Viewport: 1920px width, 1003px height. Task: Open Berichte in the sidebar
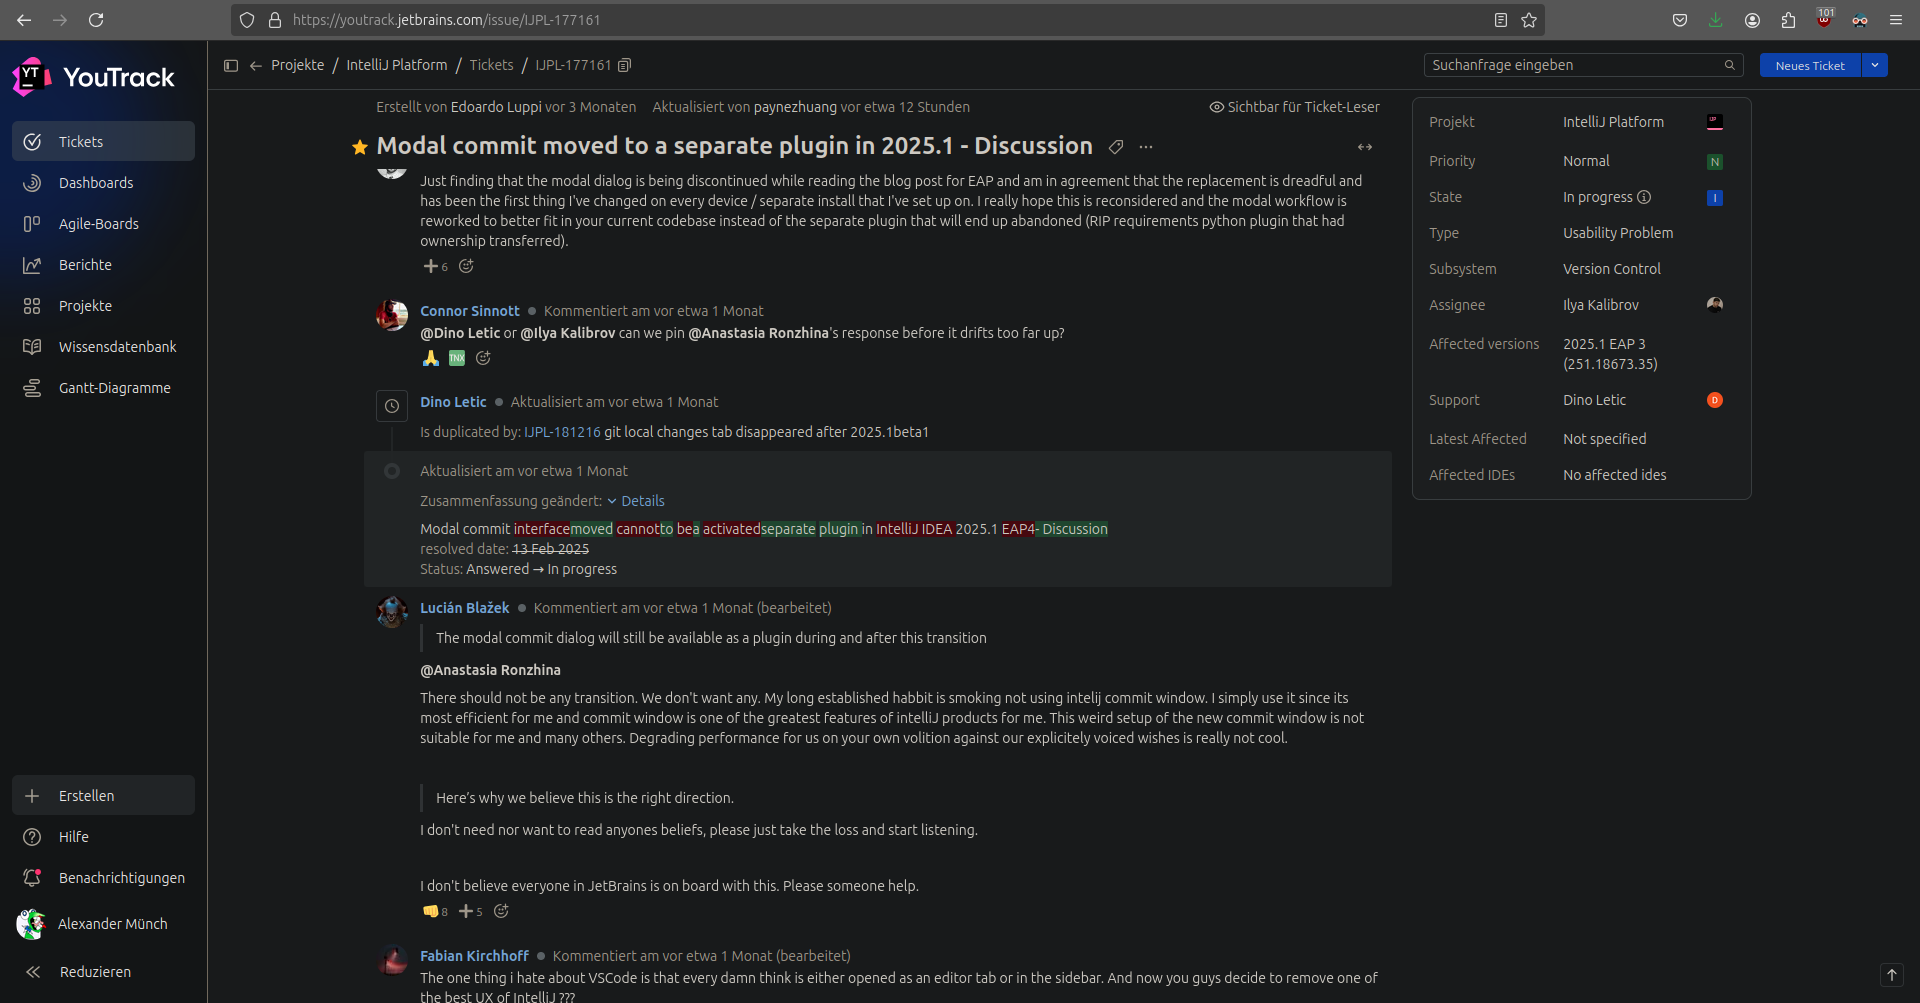click(x=103, y=264)
